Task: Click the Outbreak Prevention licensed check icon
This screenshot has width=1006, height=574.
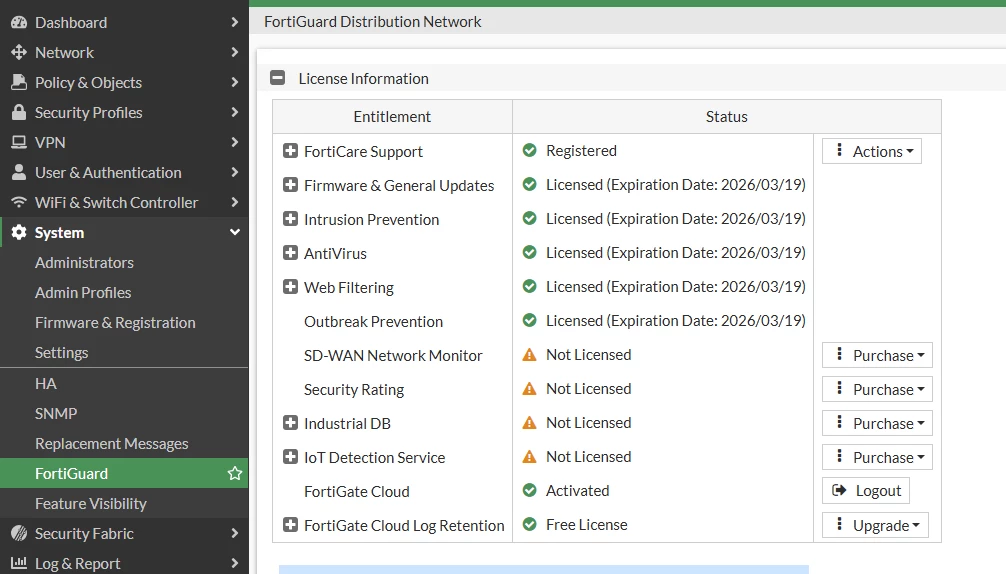Action: 529,320
